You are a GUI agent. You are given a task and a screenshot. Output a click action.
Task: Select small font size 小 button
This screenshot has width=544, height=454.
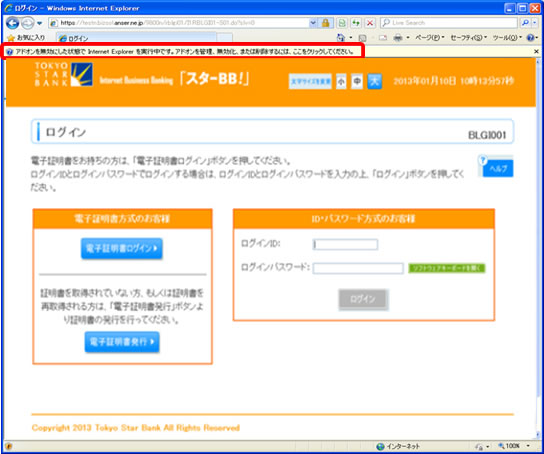(x=341, y=81)
